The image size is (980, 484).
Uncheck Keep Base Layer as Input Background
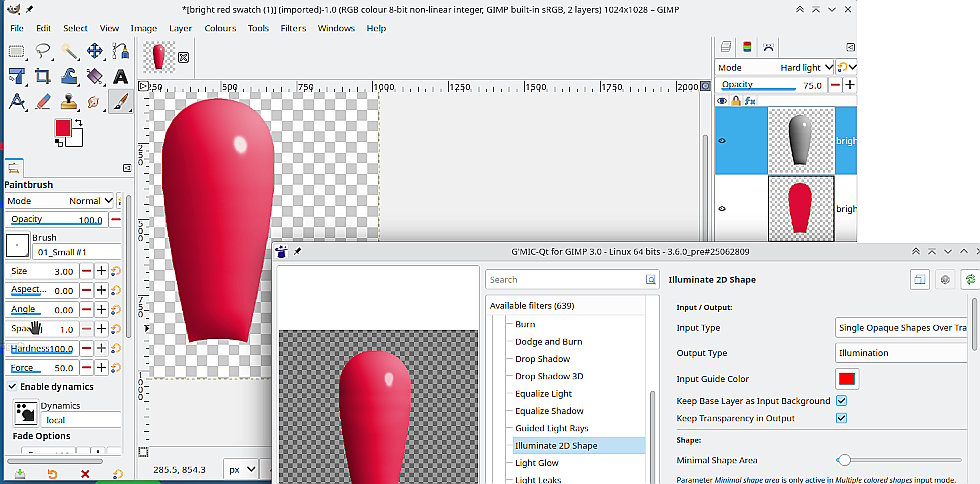pos(841,401)
